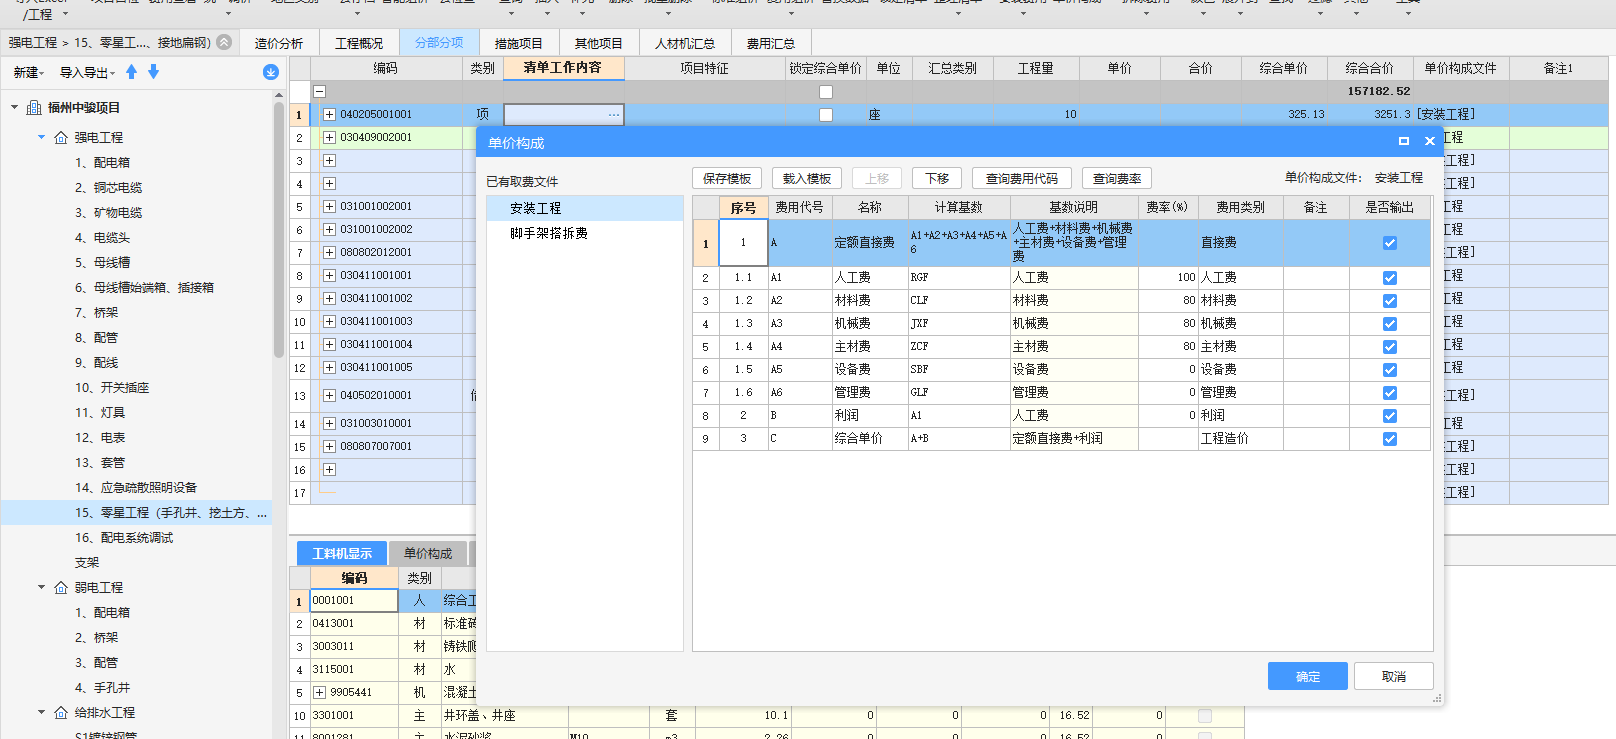Collapse the 给排水工程 tree node arrow

point(41,712)
